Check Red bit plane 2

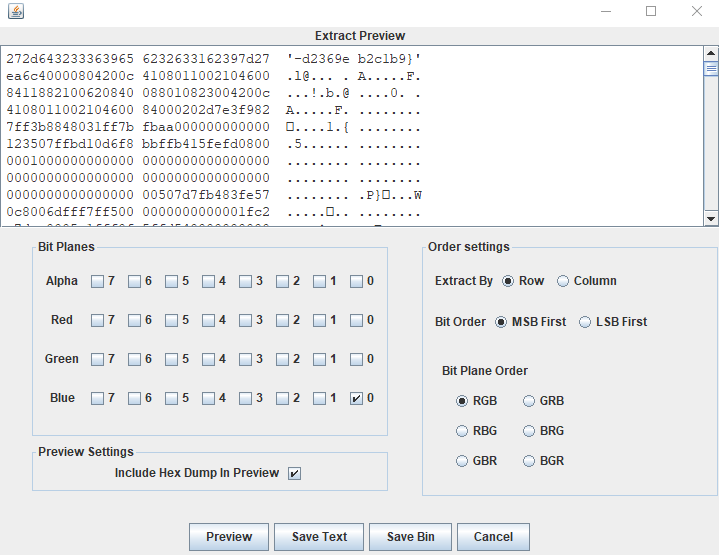pyautogui.click(x=282, y=320)
